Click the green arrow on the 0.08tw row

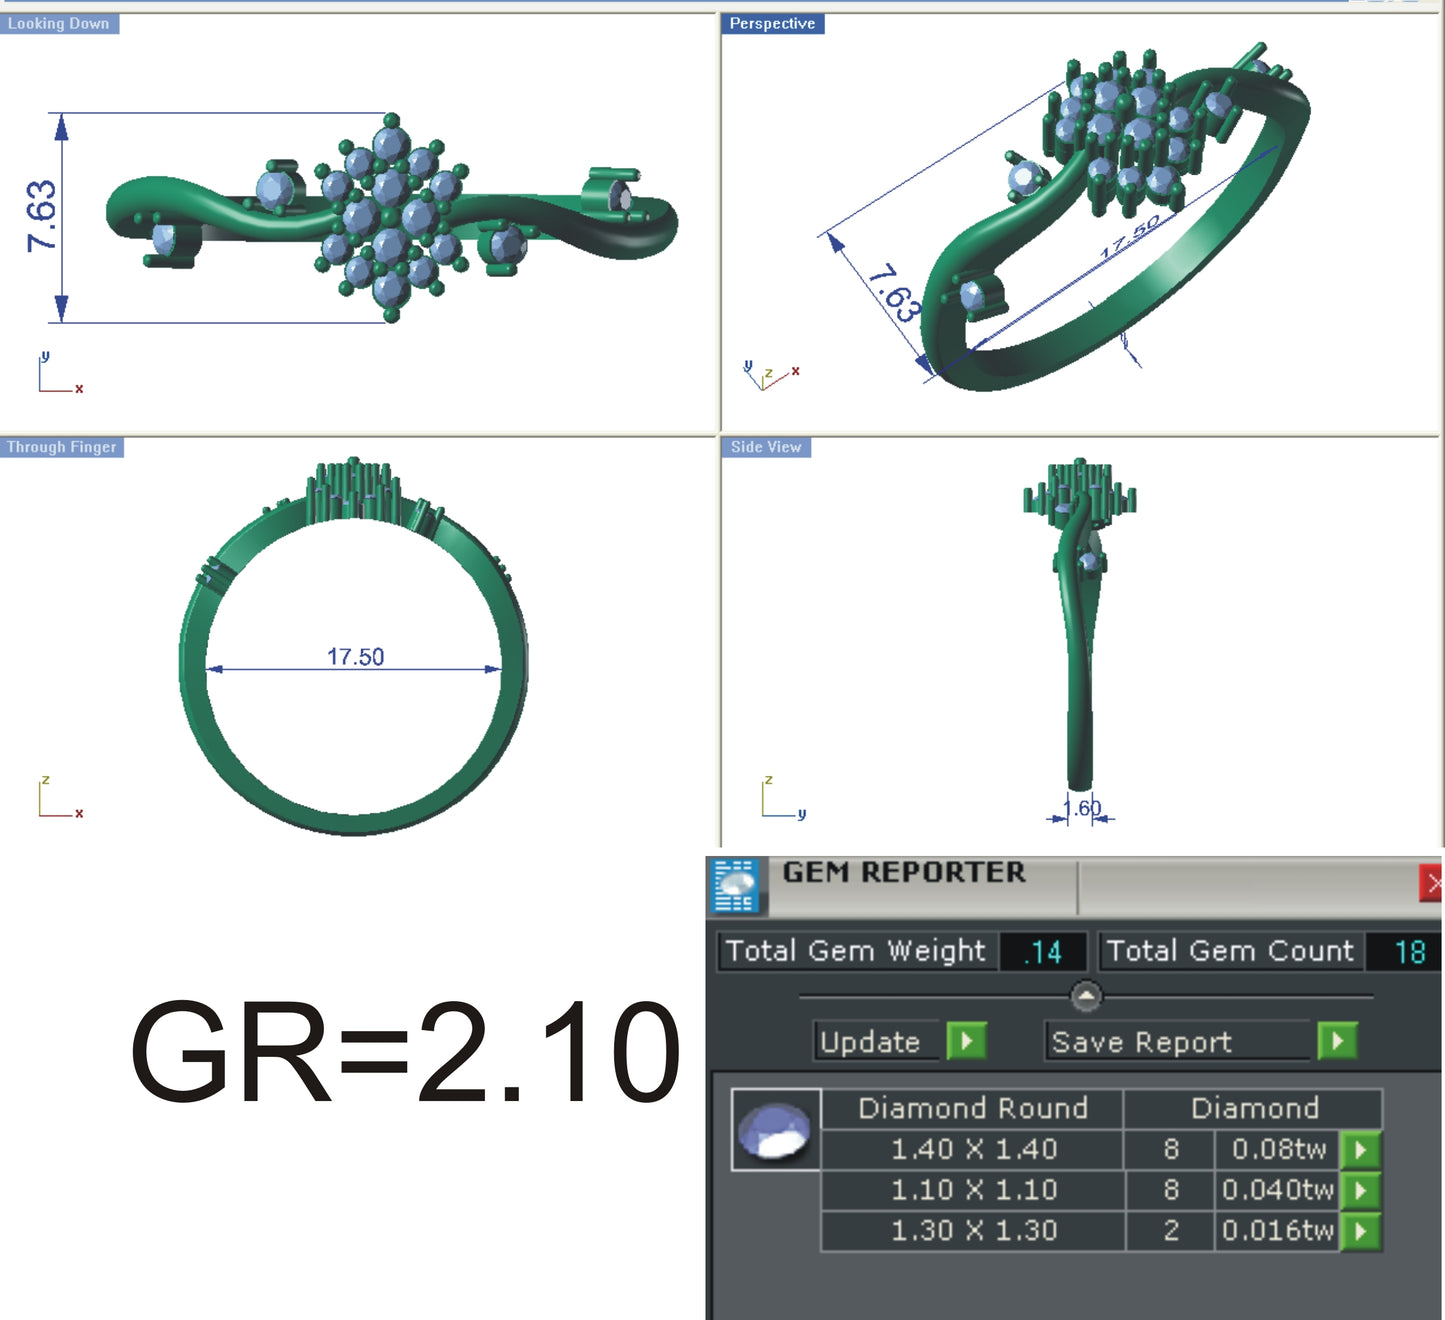click(1360, 1149)
